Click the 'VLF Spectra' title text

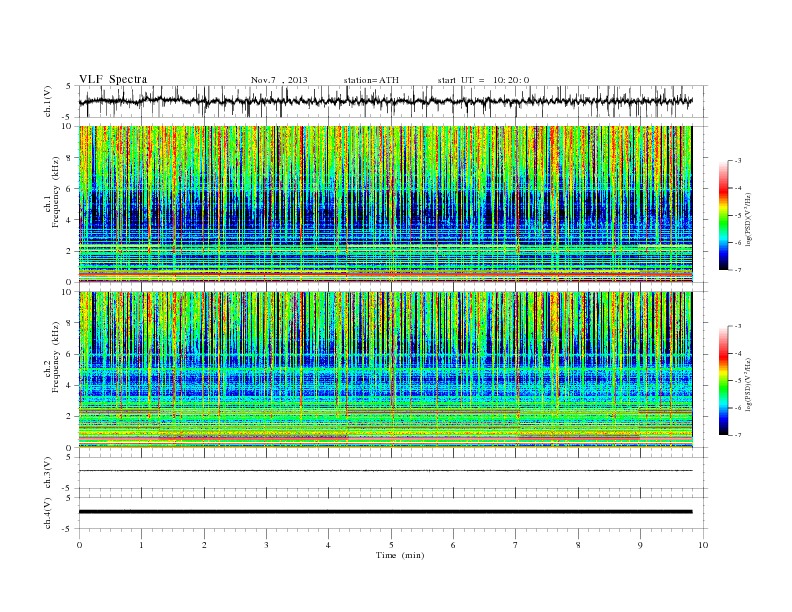113,79
